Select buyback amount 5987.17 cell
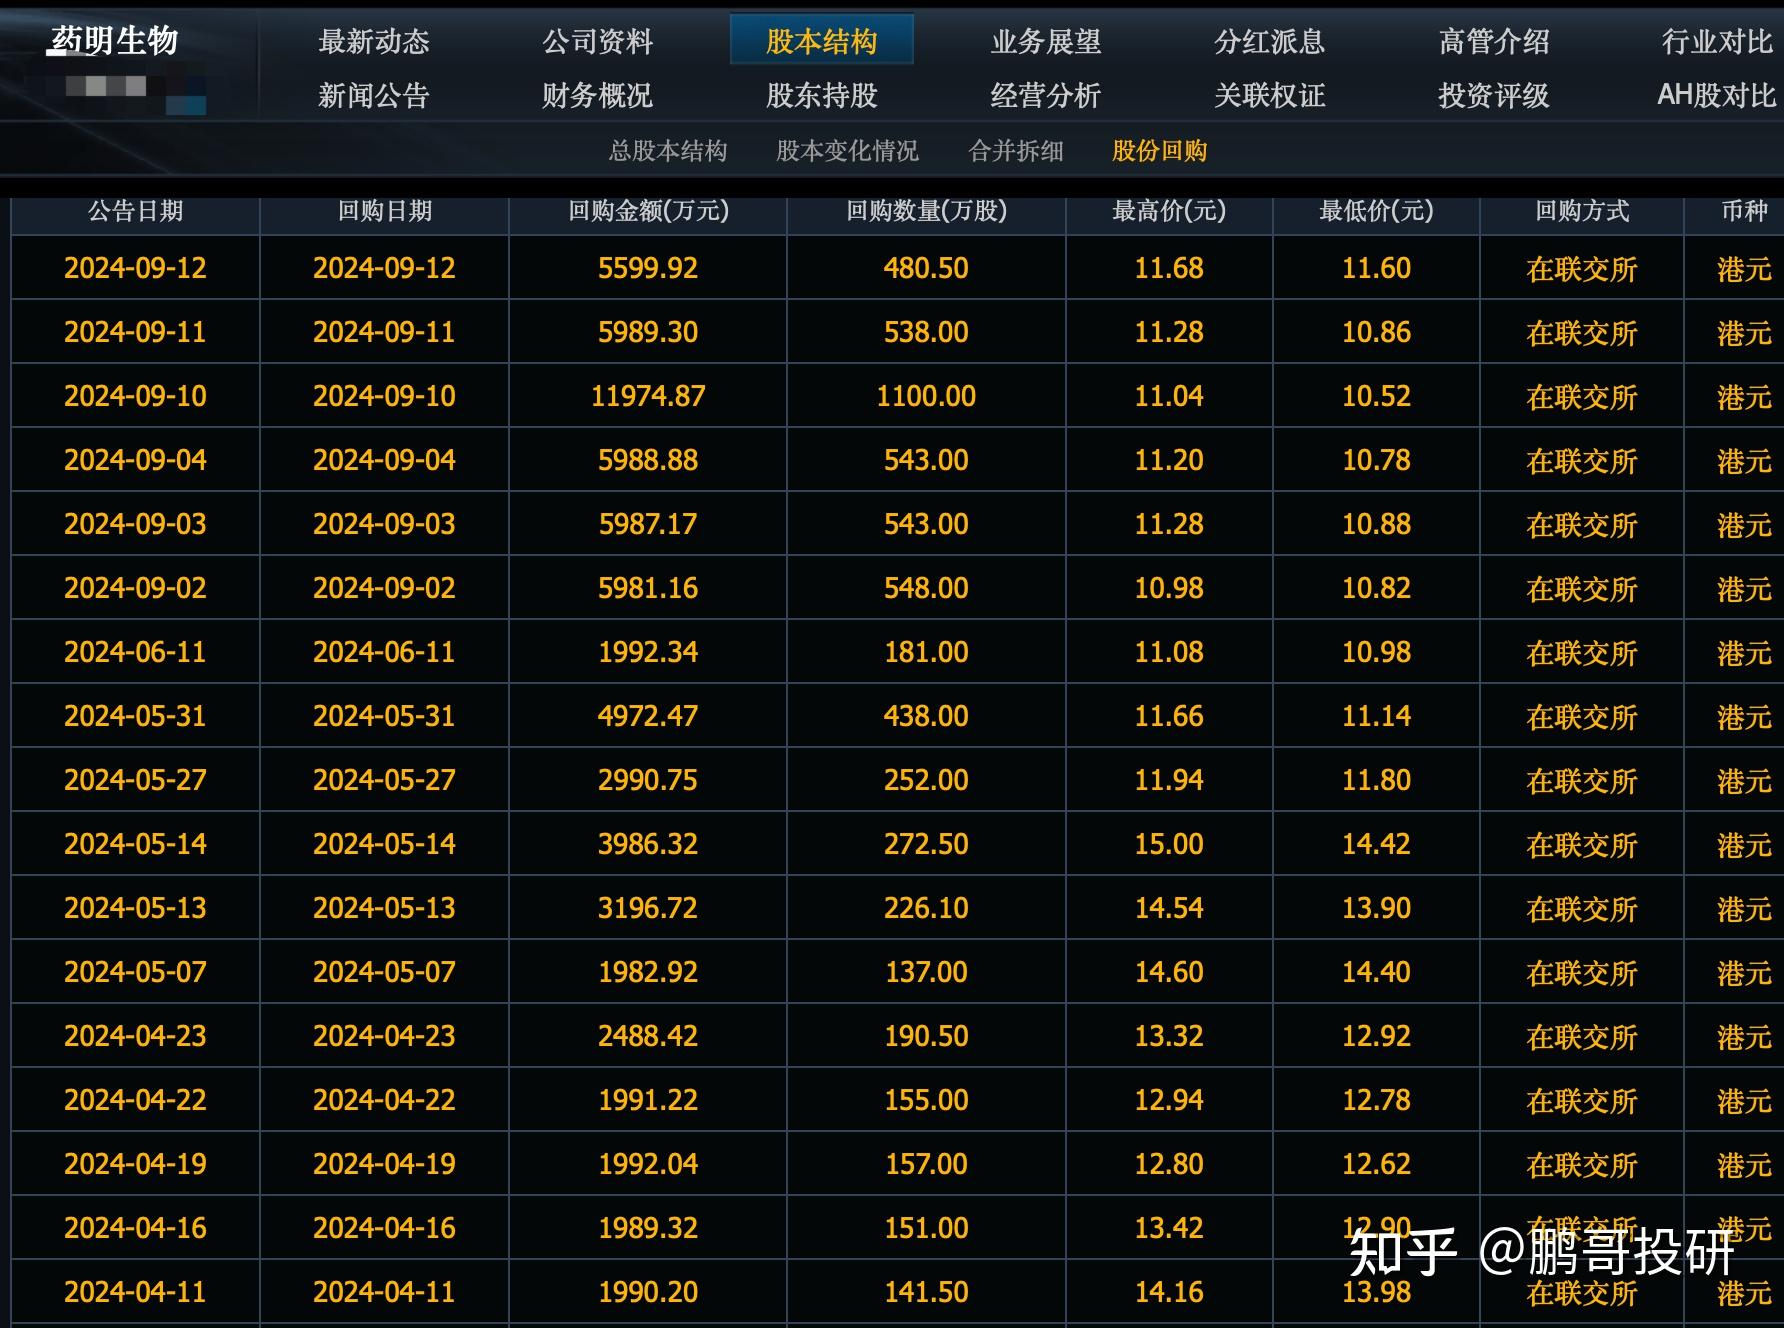Image resolution: width=1784 pixels, height=1328 pixels. click(x=648, y=524)
